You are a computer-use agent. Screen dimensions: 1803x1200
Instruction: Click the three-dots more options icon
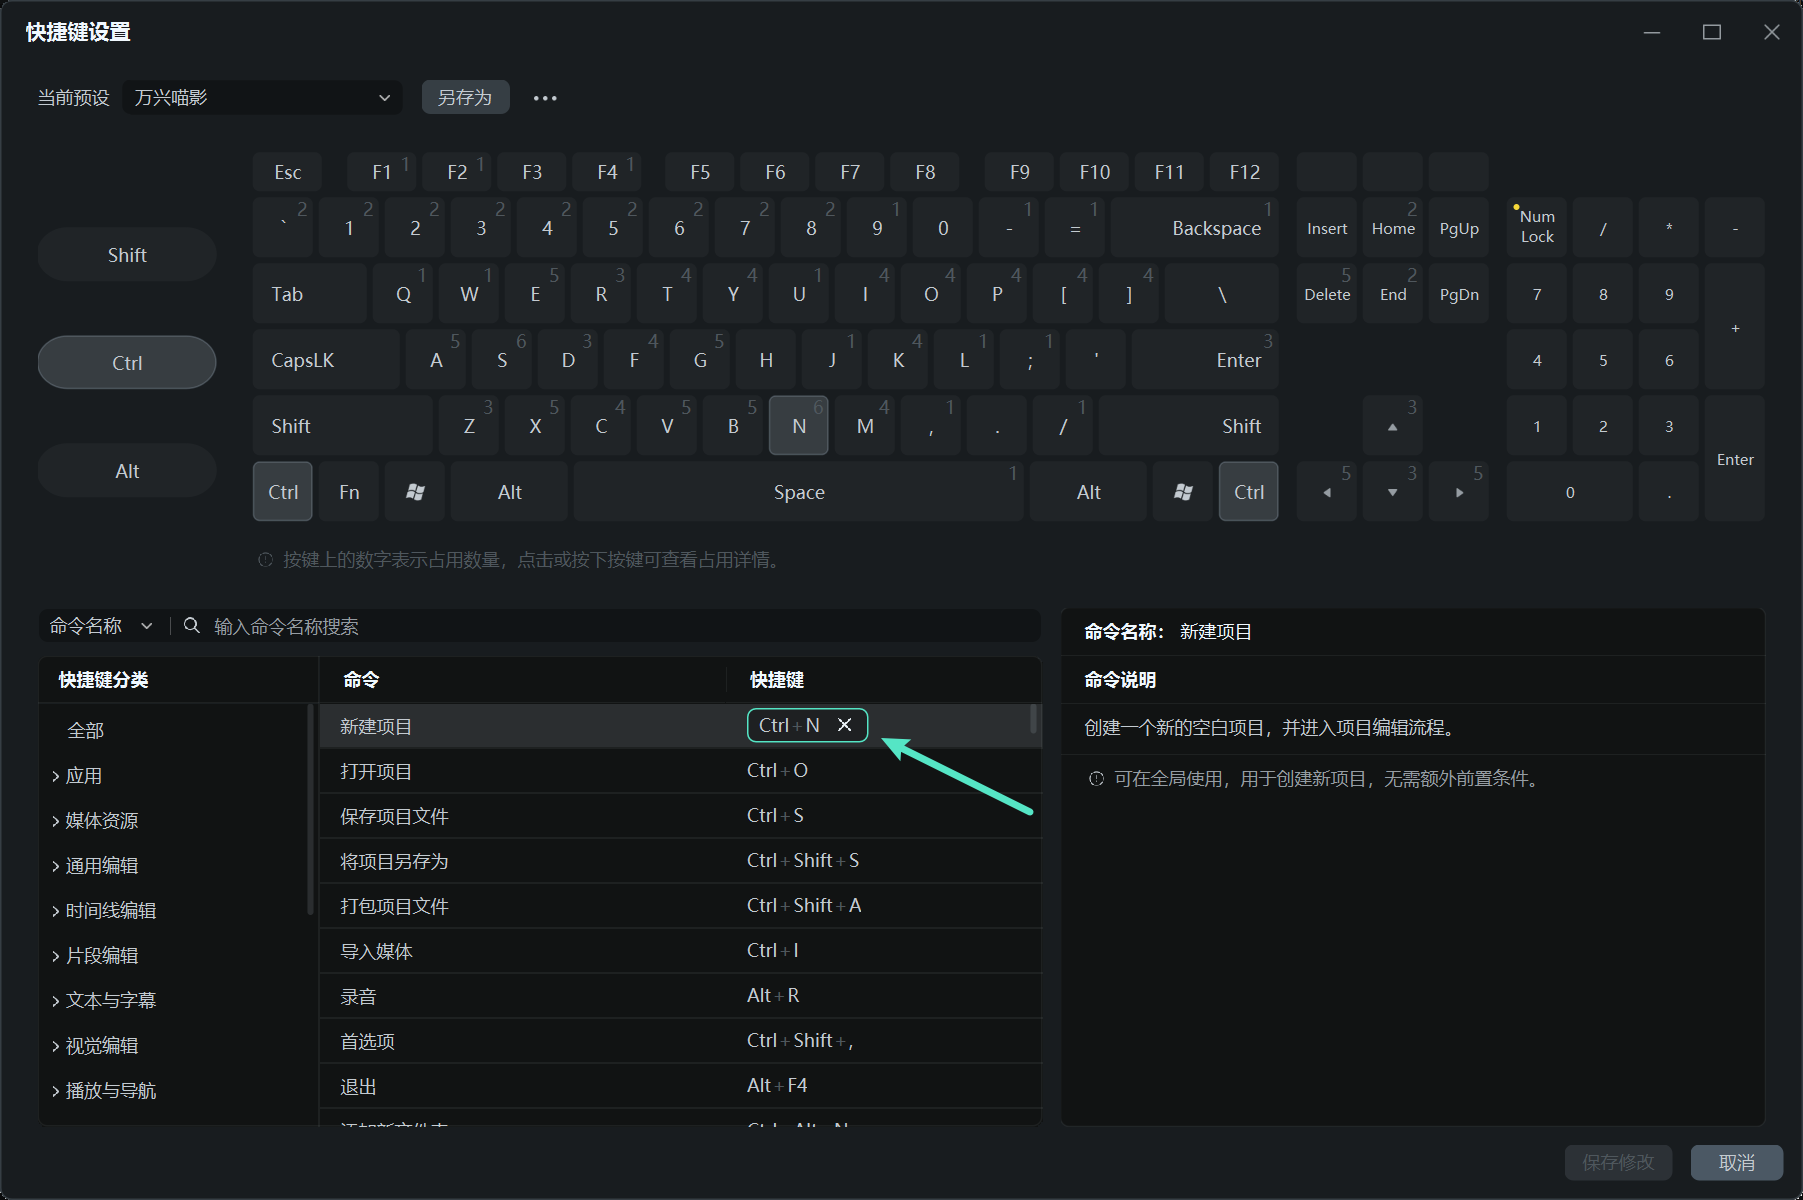click(x=545, y=98)
